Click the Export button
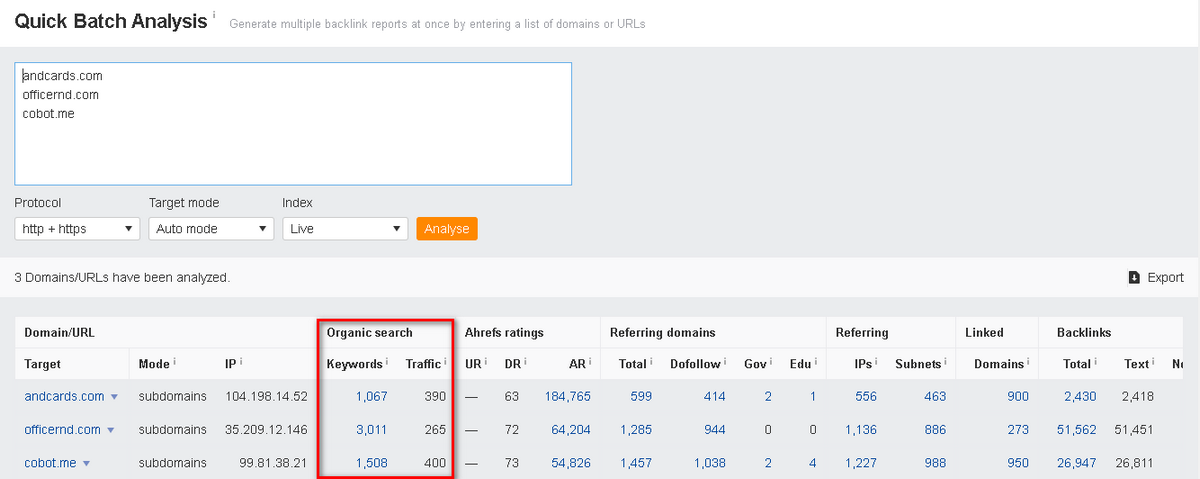 pyautogui.click(x=1155, y=278)
